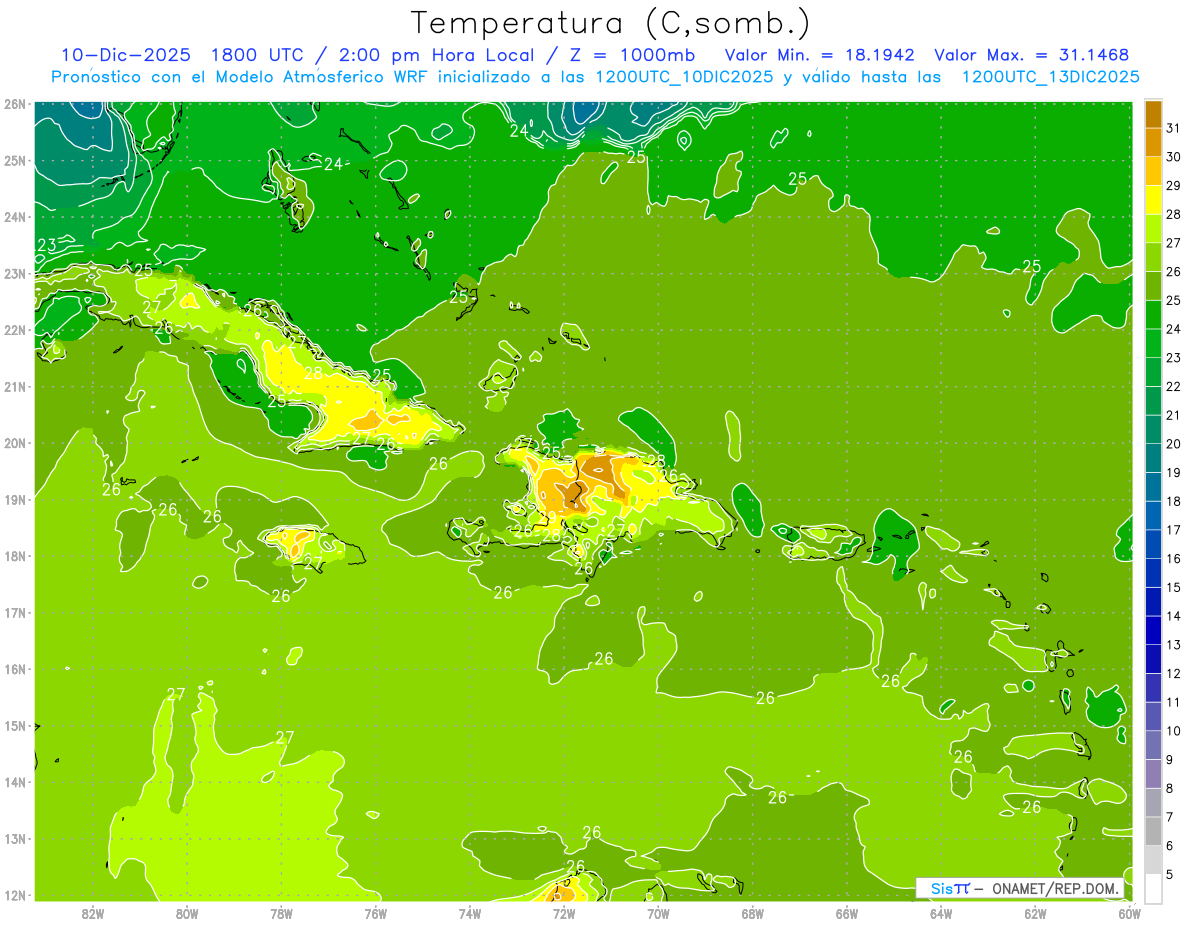This screenshot has height=927, width=1200.
Task: Click the legend value 31 on the color scale
Action: point(1174,127)
